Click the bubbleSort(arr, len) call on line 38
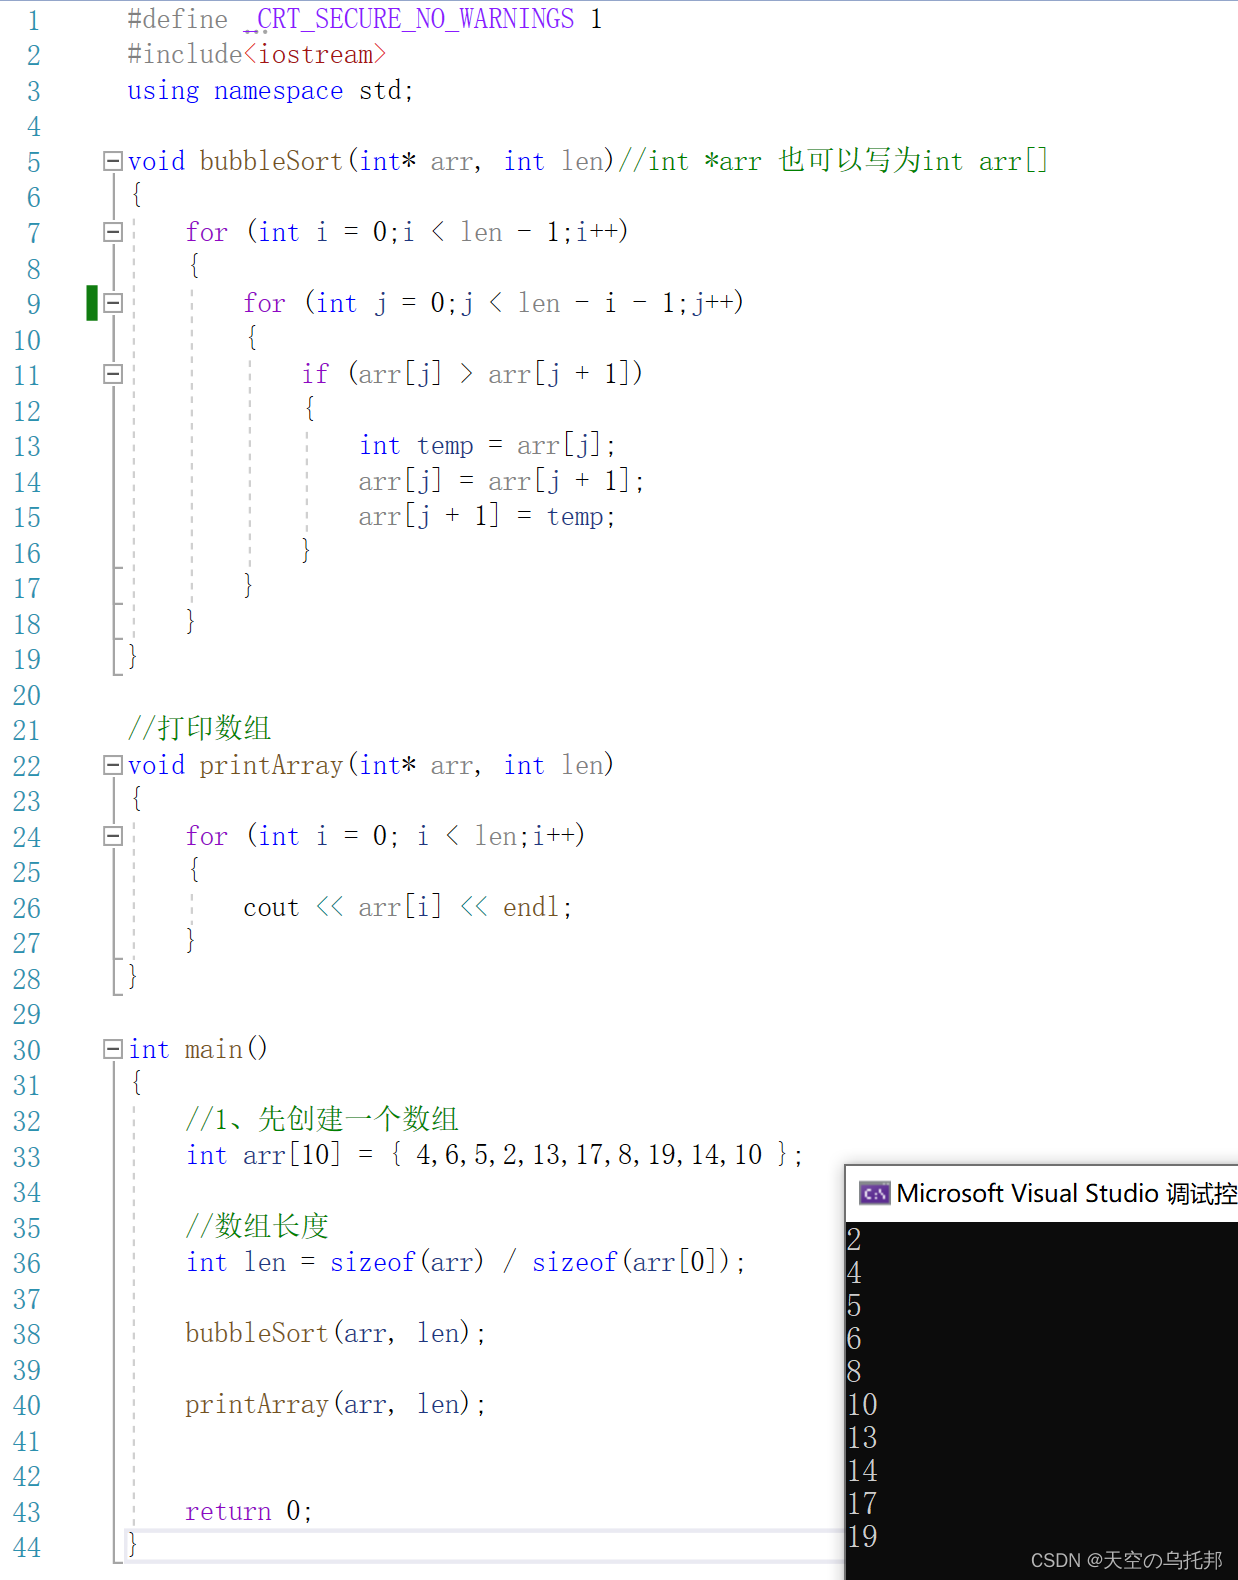The image size is (1238, 1580). (x=335, y=1333)
